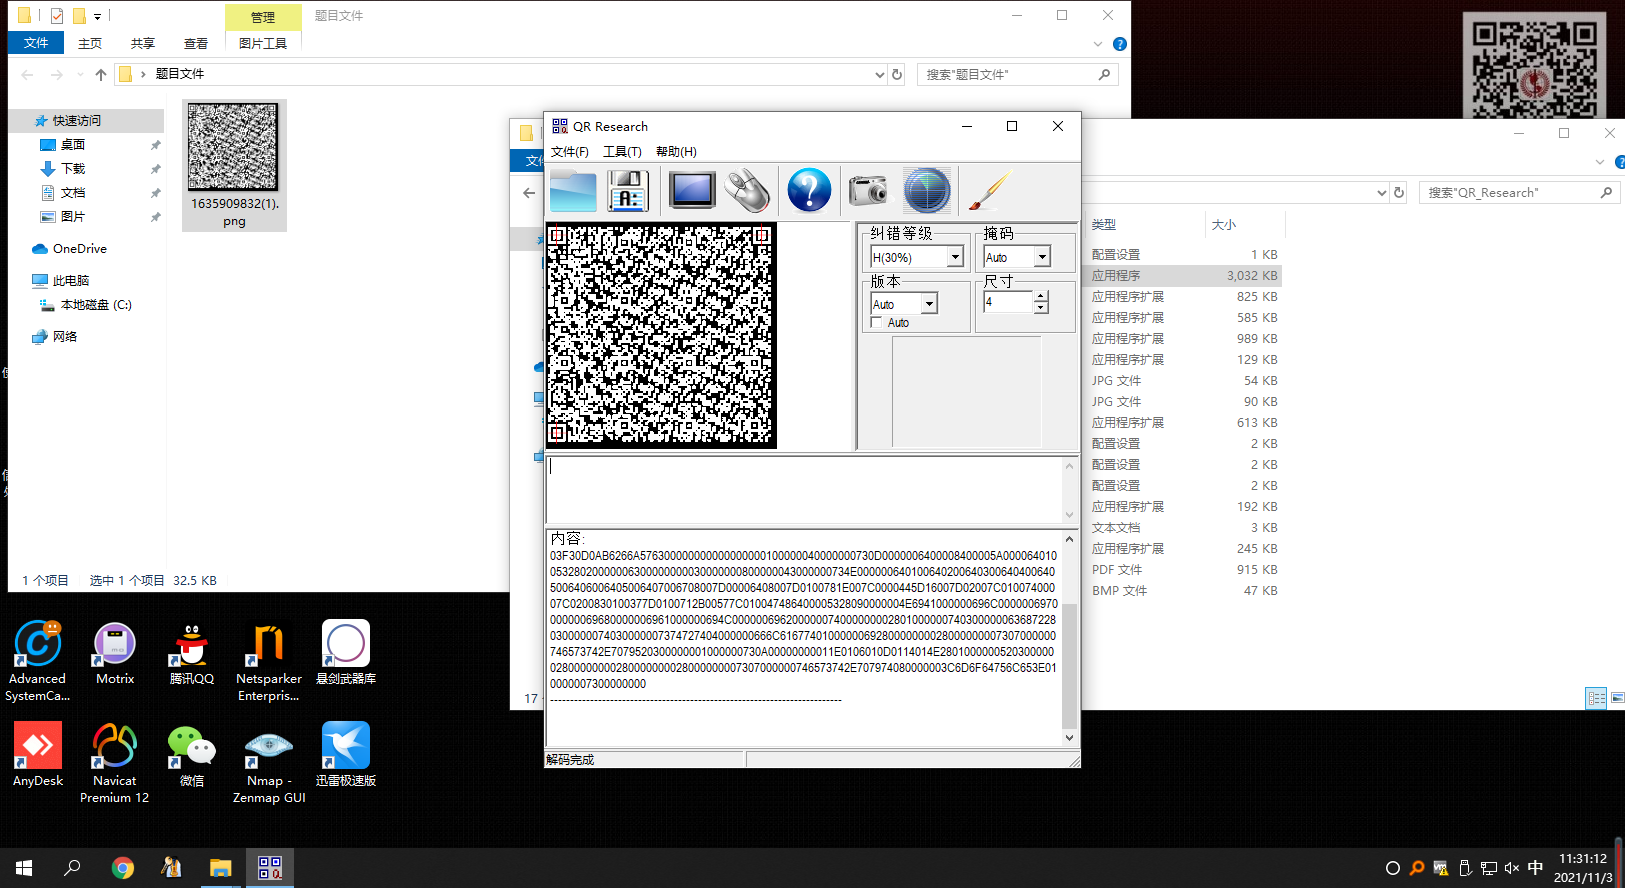The image size is (1625, 888).
Task: Open 微信 desktop shortcut
Action: [x=192, y=755]
